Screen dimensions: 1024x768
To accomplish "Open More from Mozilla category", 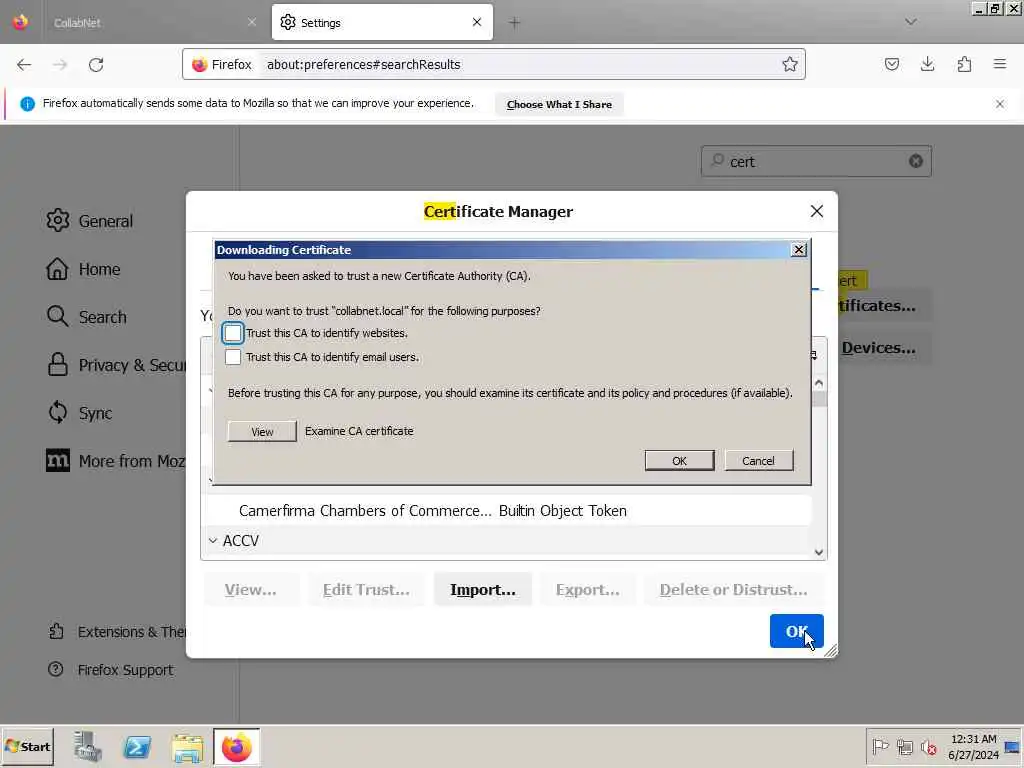I will (116, 461).
